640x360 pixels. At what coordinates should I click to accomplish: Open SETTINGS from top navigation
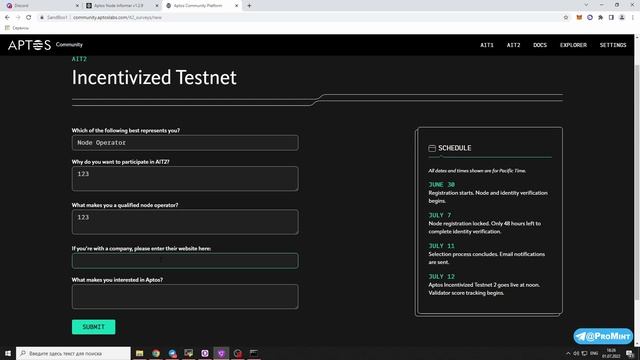pos(613,45)
